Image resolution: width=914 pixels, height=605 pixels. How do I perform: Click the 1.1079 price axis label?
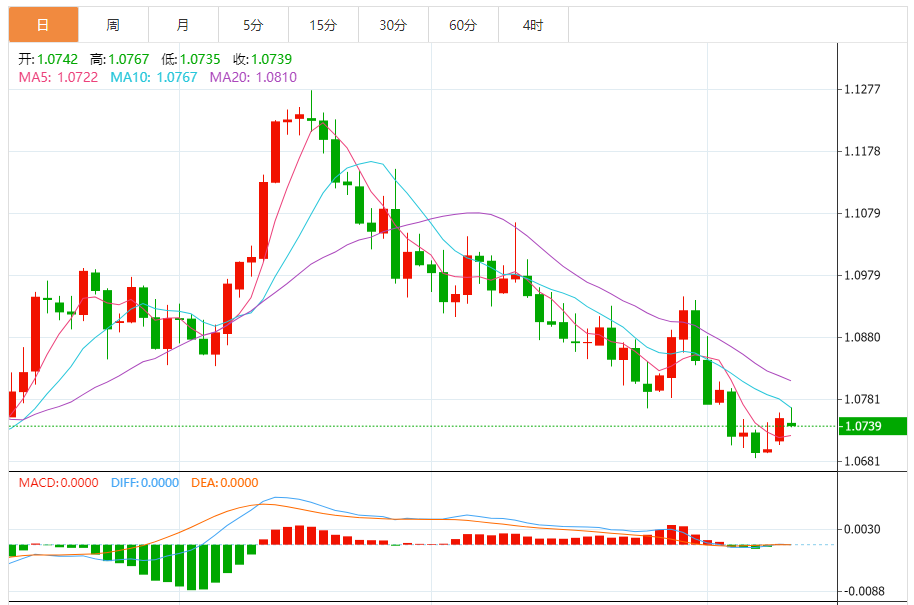(x=862, y=213)
